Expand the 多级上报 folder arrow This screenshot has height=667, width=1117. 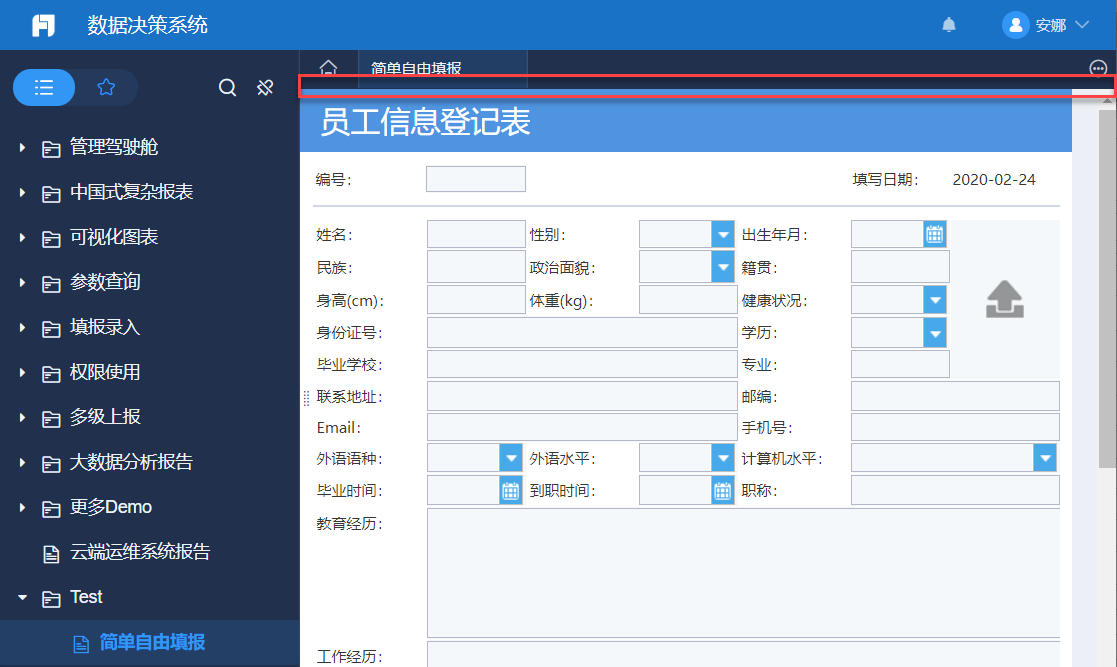pos(22,417)
